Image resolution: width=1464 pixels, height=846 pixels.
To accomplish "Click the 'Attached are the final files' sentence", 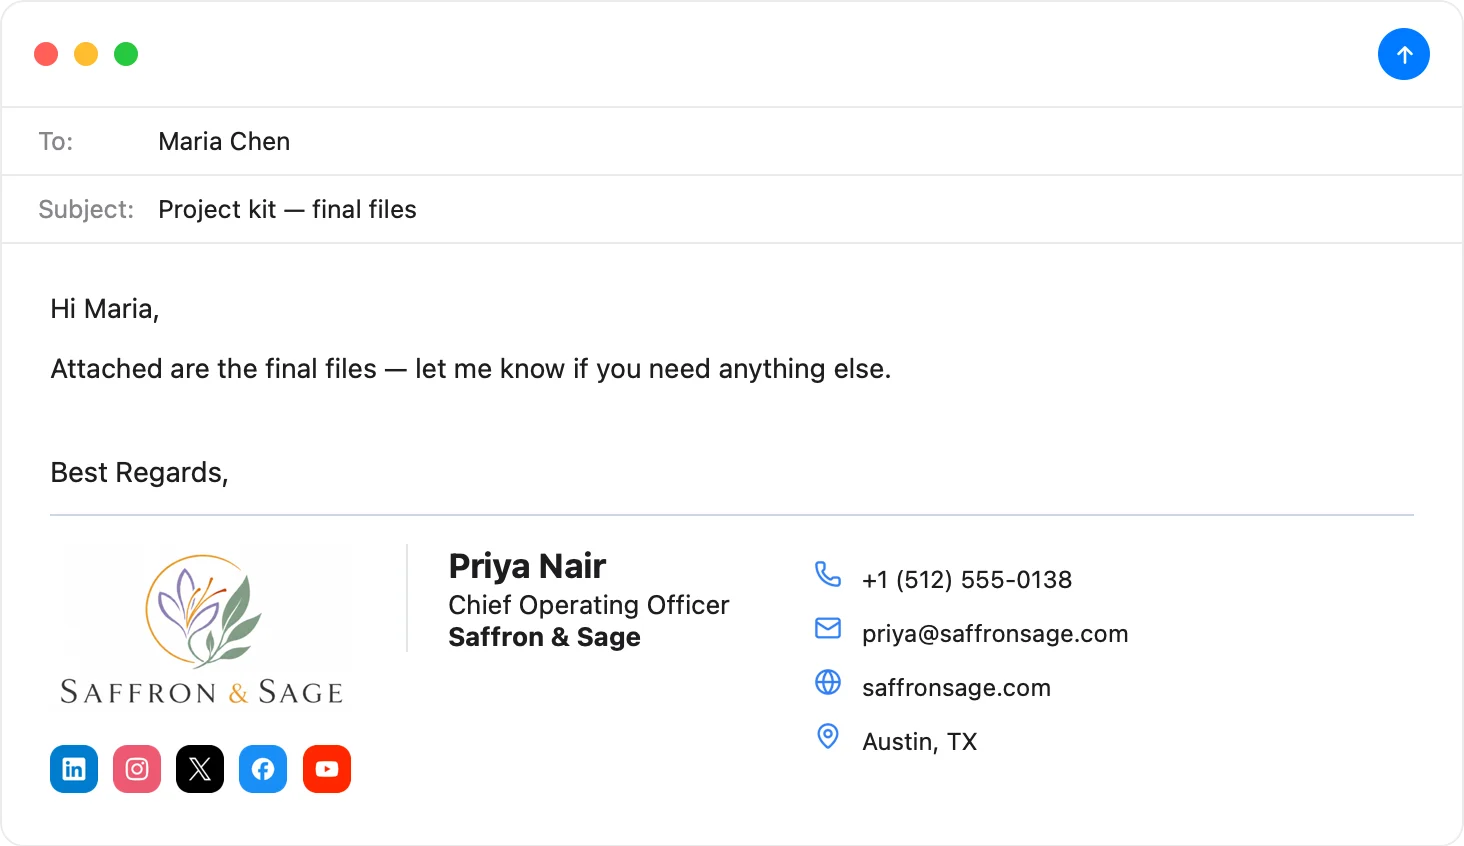I will point(471,369).
